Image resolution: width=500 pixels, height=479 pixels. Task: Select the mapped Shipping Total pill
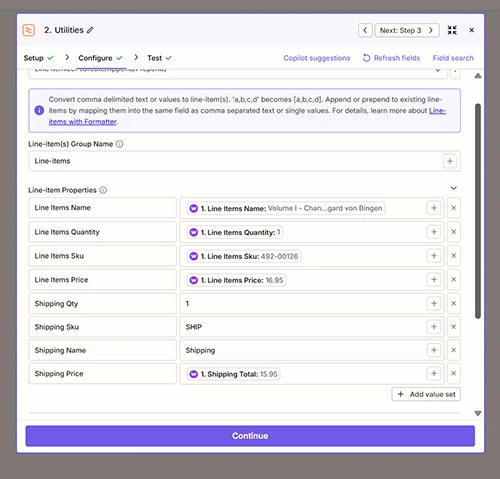tap(233, 374)
